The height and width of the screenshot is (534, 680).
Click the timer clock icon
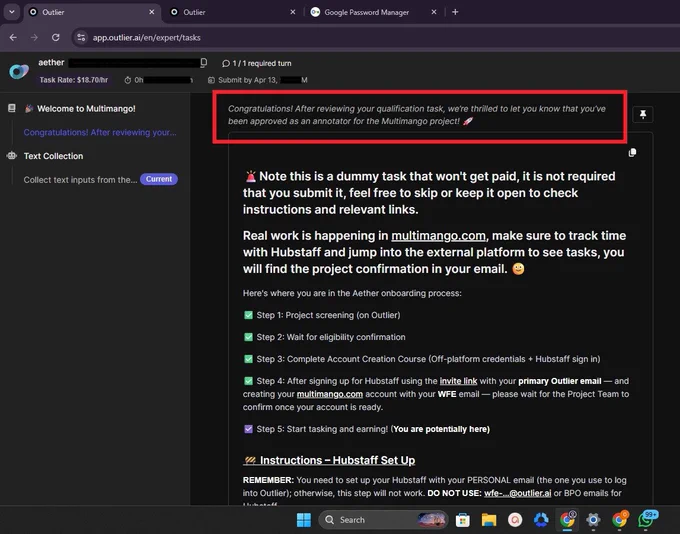(128, 80)
